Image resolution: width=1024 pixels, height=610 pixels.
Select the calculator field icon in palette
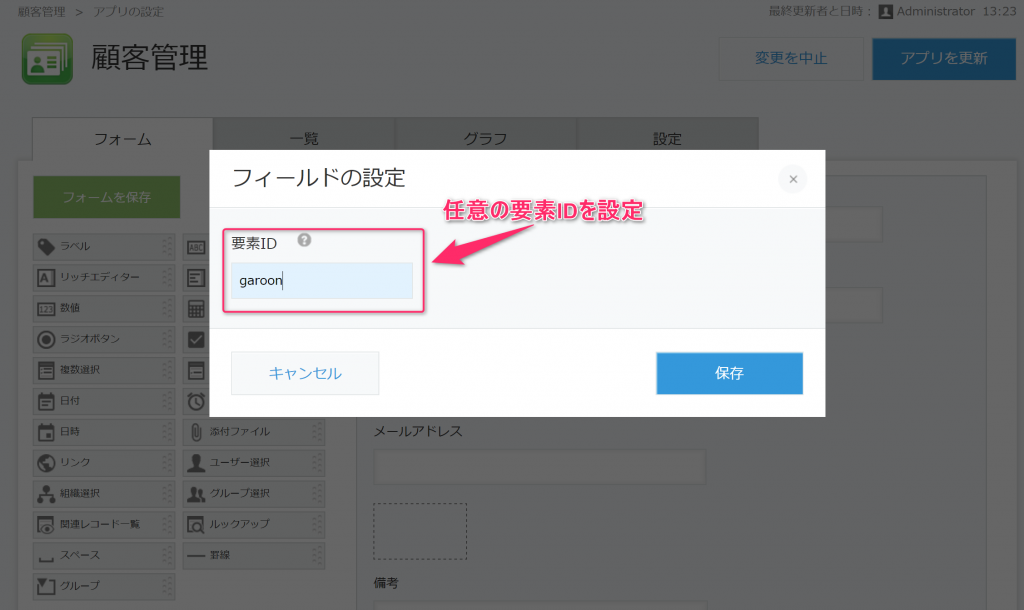[196, 308]
